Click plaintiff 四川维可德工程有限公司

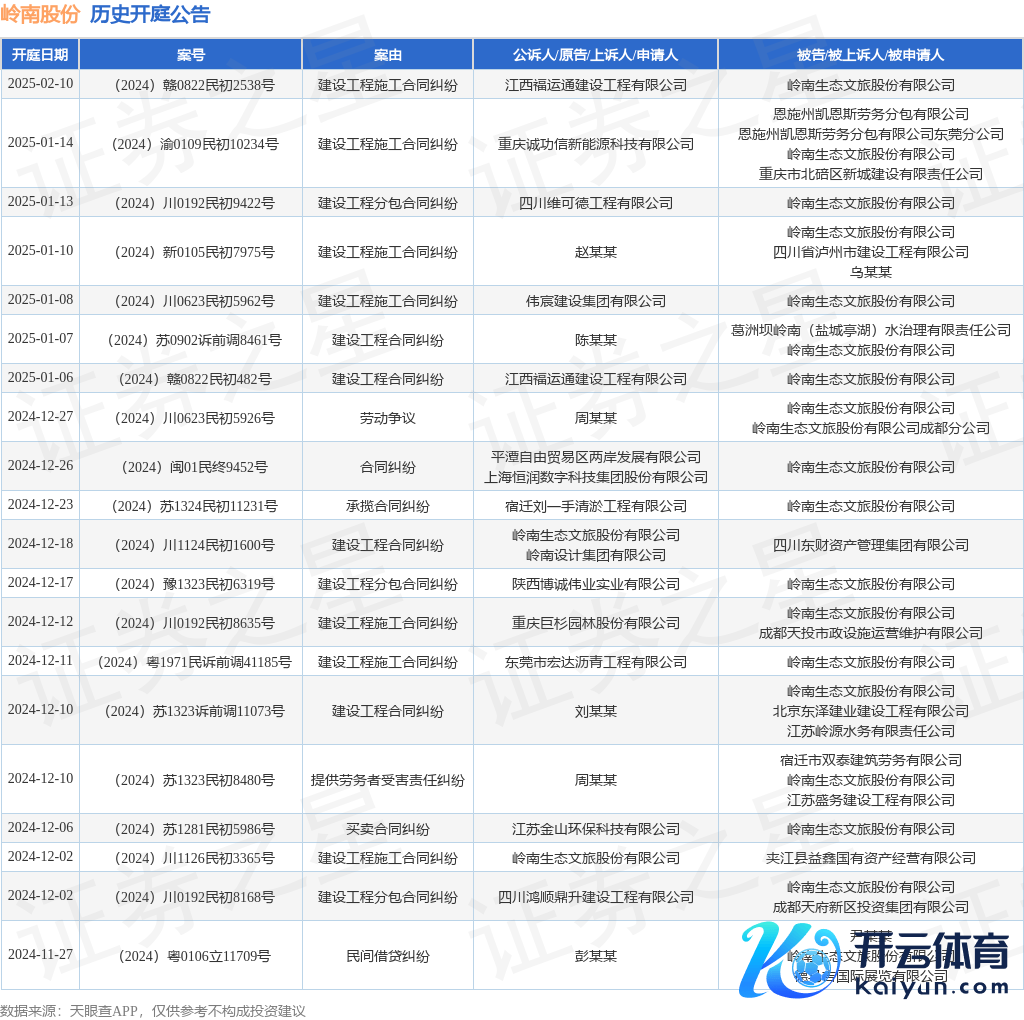[x=595, y=203]
